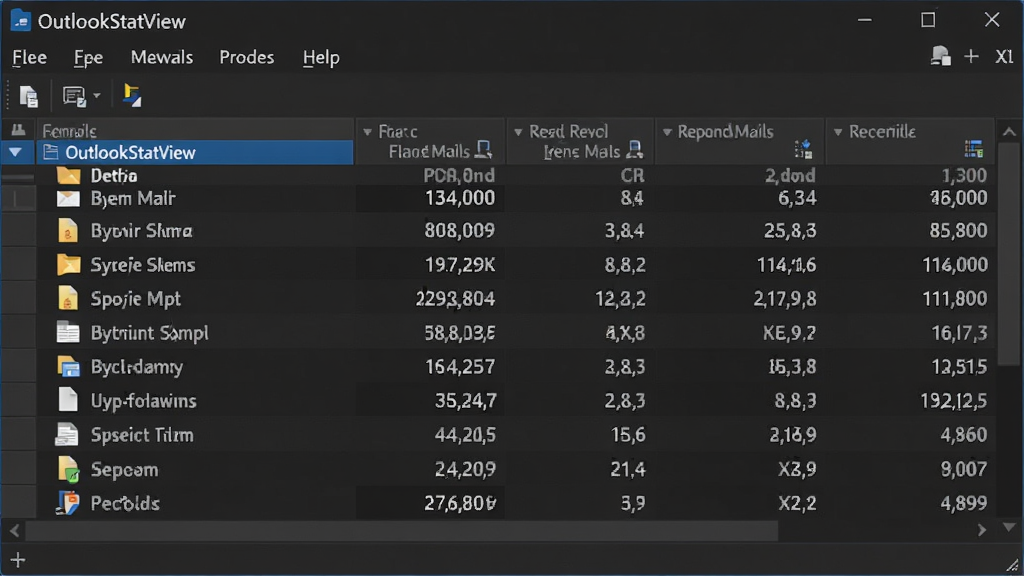This screenshot has height=576, width=1024.
Task: Click the Femrails column header
Action: pos(195,131)
